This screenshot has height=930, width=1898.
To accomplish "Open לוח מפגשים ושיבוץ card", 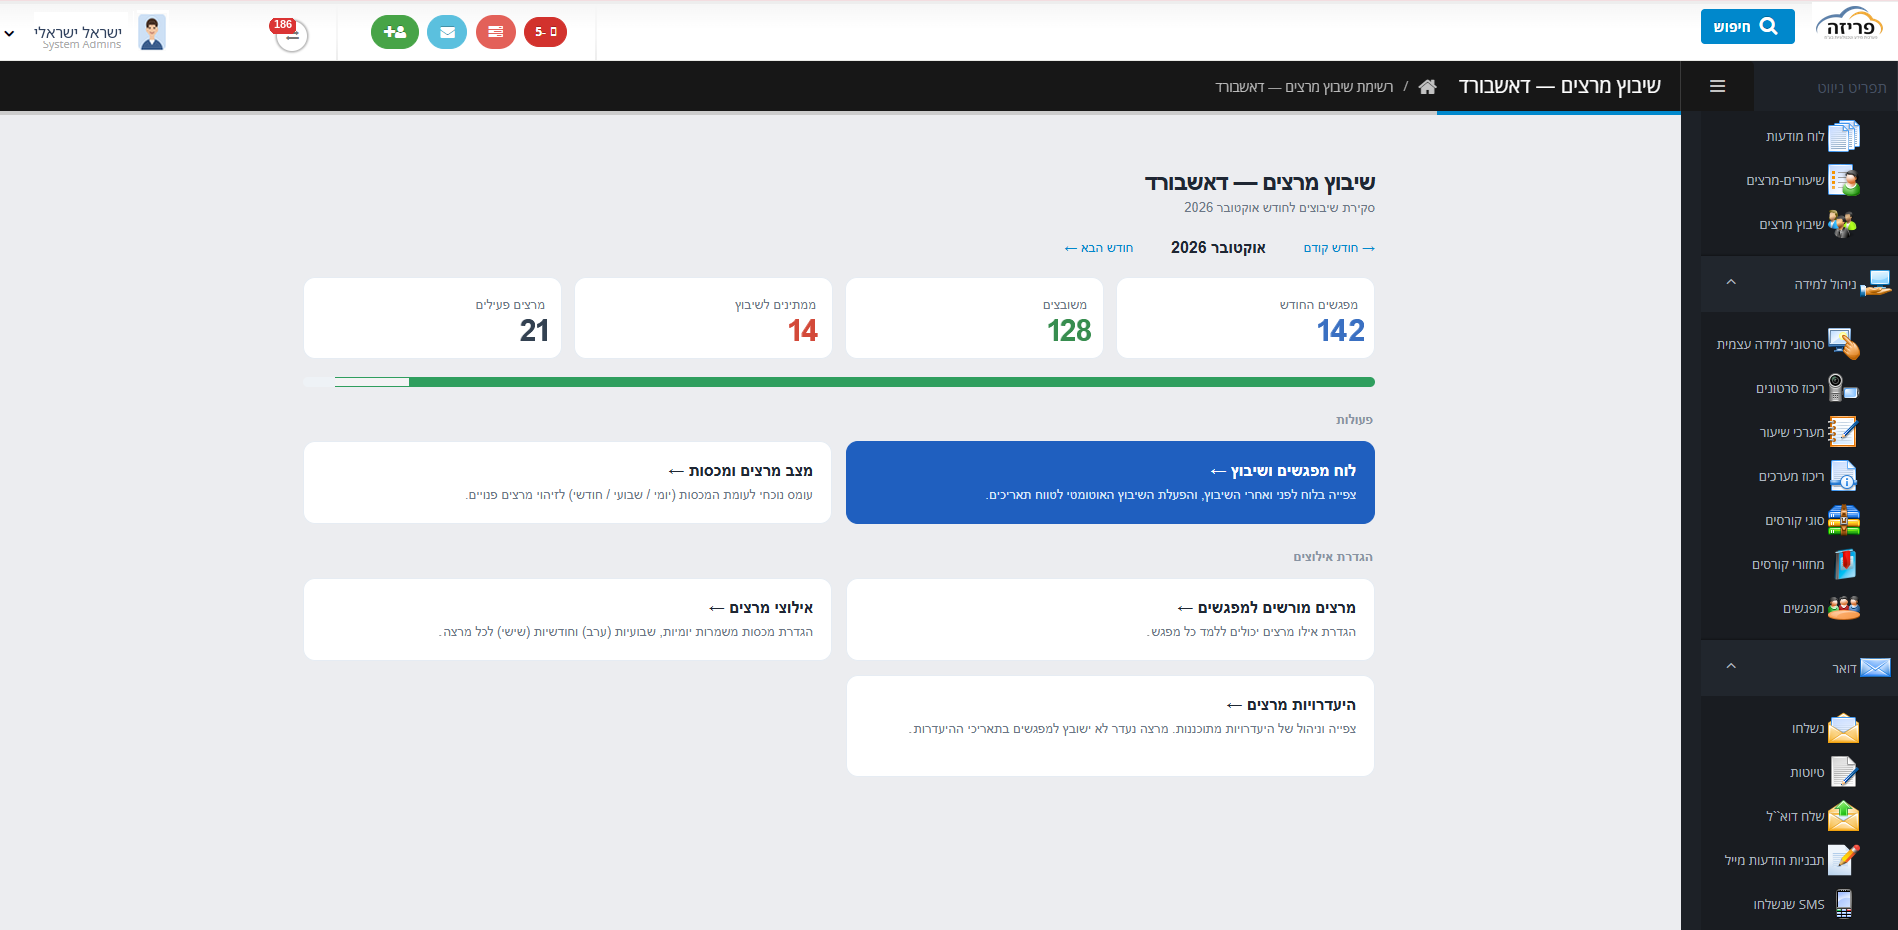I will 1110,482.
